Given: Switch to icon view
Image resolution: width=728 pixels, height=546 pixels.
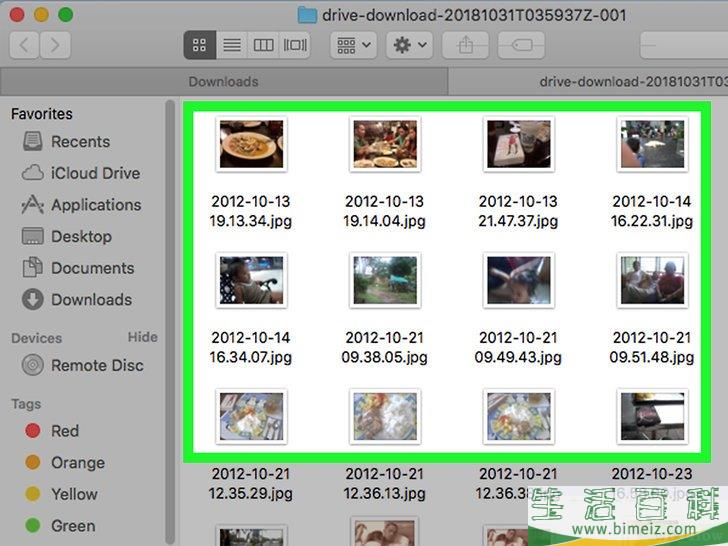Looking at the screenshot, I should [200, 45].
